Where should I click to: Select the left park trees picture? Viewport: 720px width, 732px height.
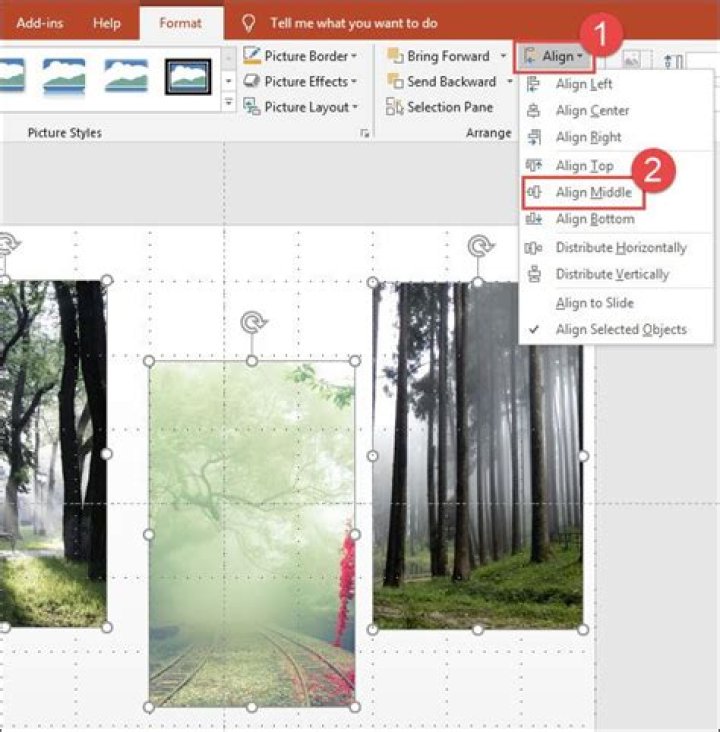(52, 453)
